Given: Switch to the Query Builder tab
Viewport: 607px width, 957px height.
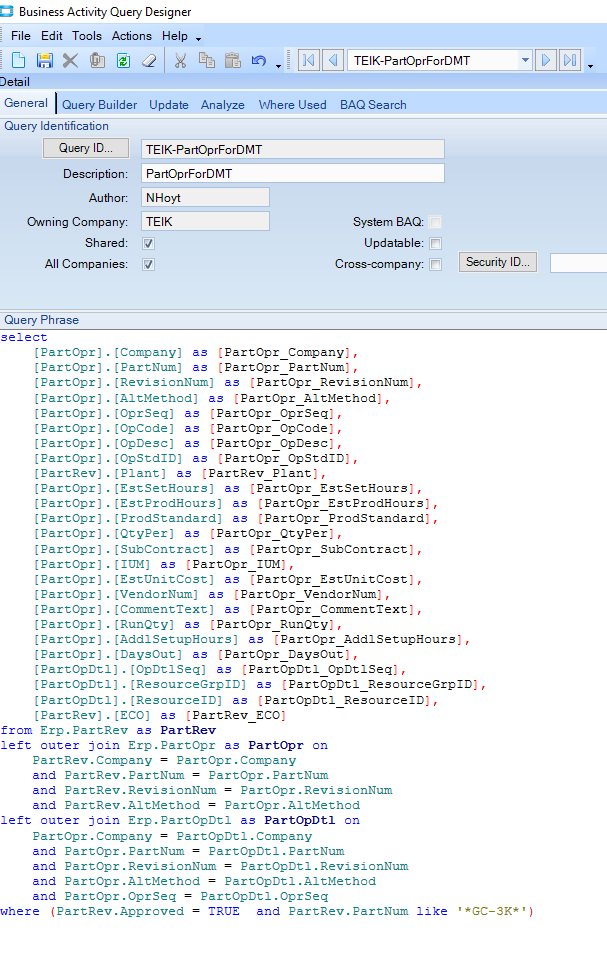Looking at the screenshot, I should 99,105.
